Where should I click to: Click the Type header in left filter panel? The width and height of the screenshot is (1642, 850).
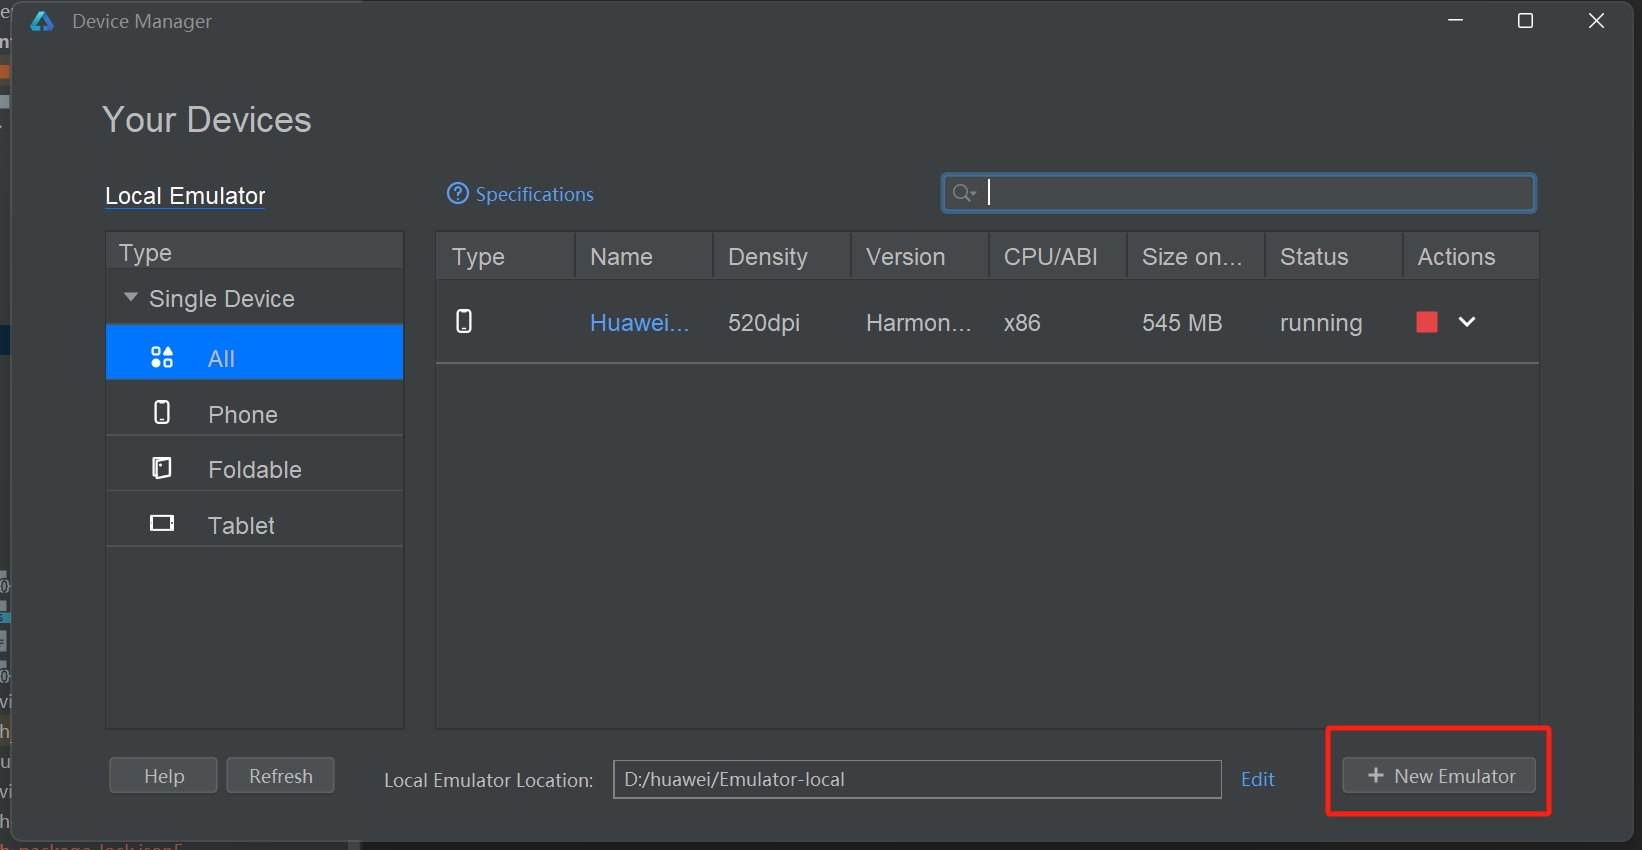(254, 251)
